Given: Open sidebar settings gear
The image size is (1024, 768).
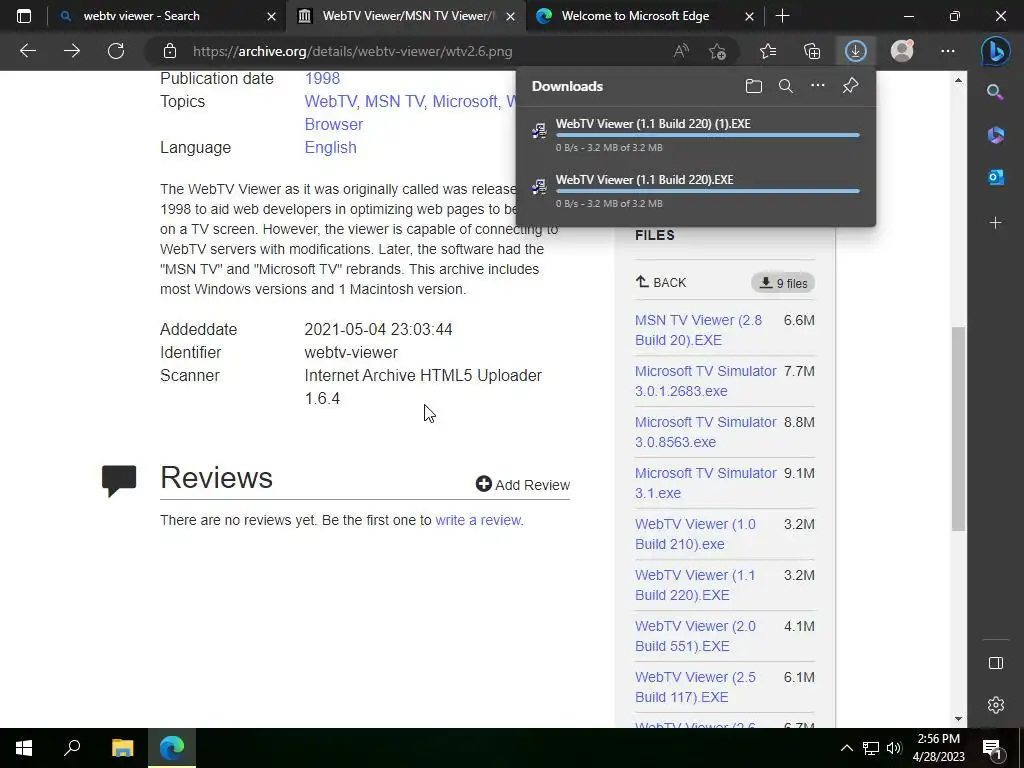Looking at the screenshot, I should [x=995, y=705].
